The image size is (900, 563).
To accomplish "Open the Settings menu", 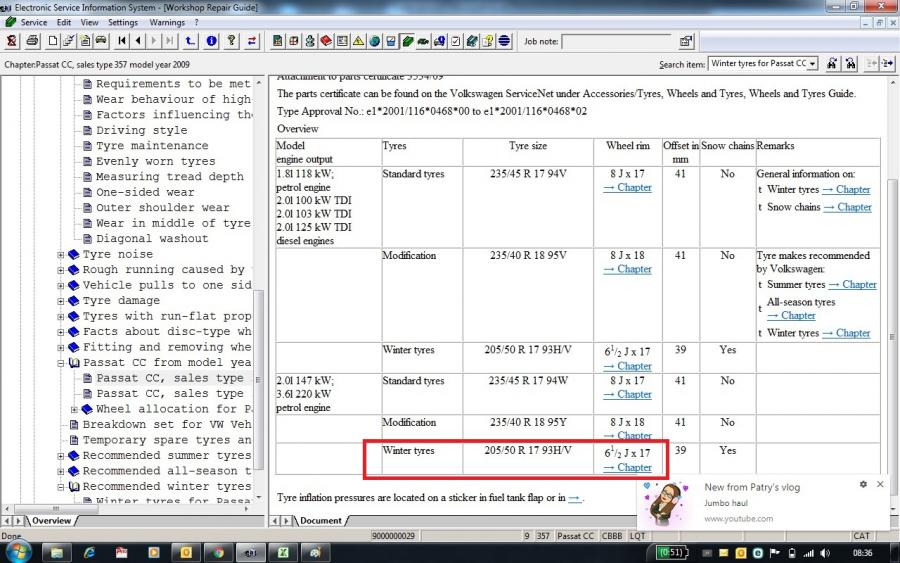I will coord(123,22).
